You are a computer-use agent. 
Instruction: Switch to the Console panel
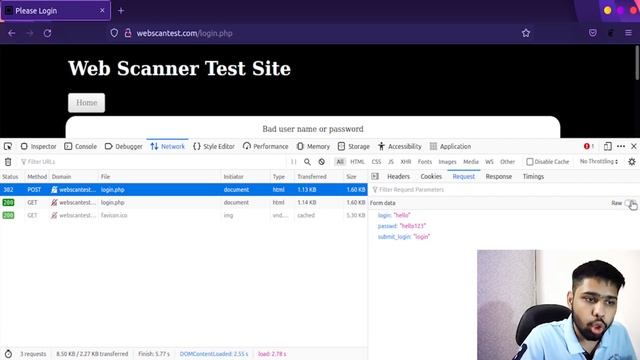point(80,146)
